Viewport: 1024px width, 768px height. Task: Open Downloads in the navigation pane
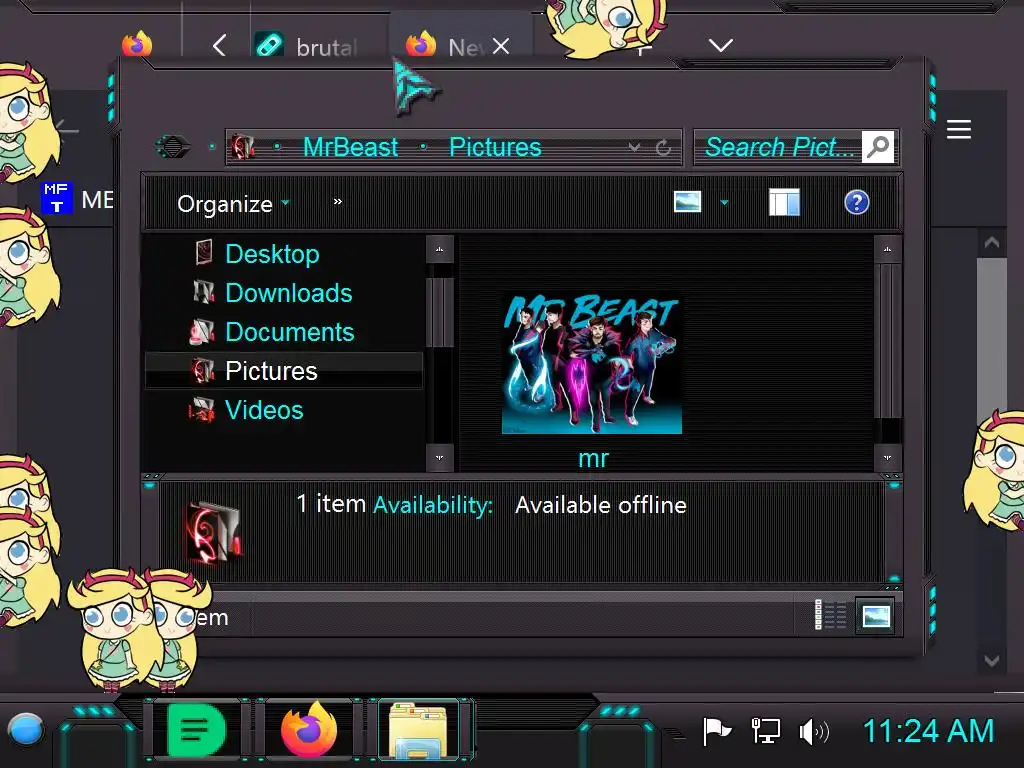coord(289,293)
